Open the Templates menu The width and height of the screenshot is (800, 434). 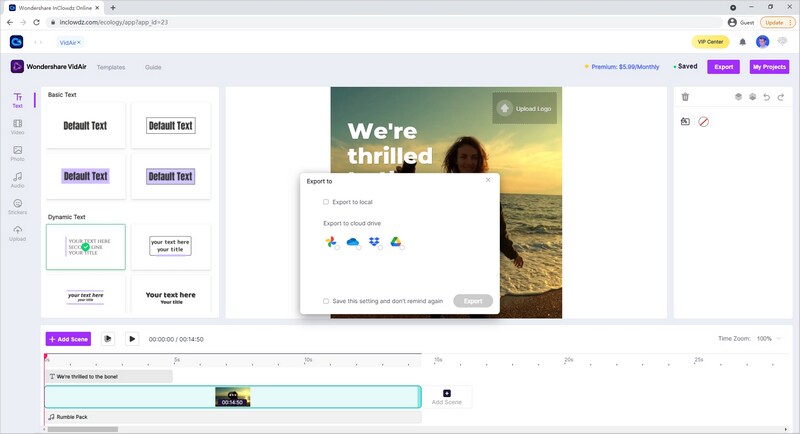click(x=111, y=67)
